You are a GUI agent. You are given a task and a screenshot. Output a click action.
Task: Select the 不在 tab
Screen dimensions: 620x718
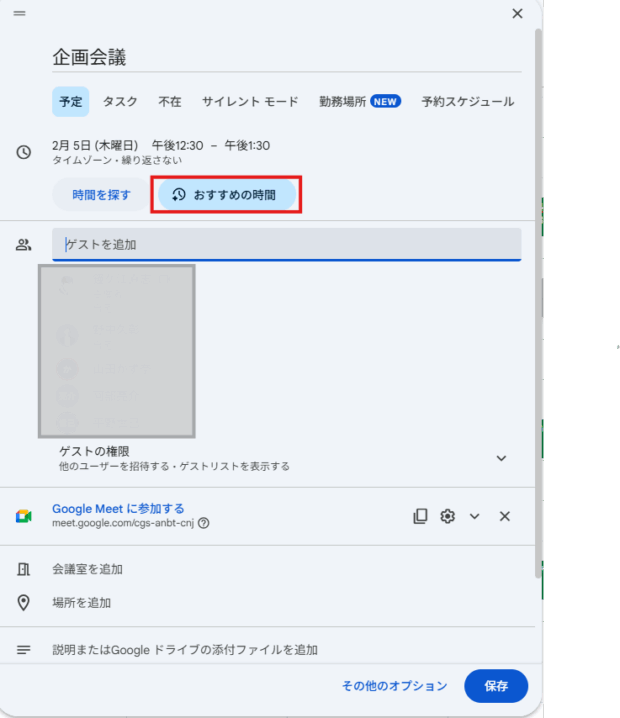point(170,102)
